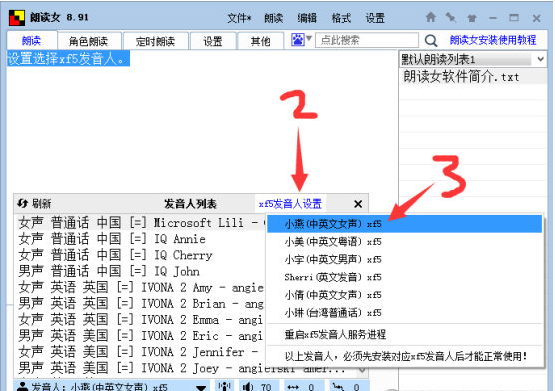Choose 小美(中英文粤语) xf5 from menu
This screenshot has height=391, width=555.
point(404,242)
